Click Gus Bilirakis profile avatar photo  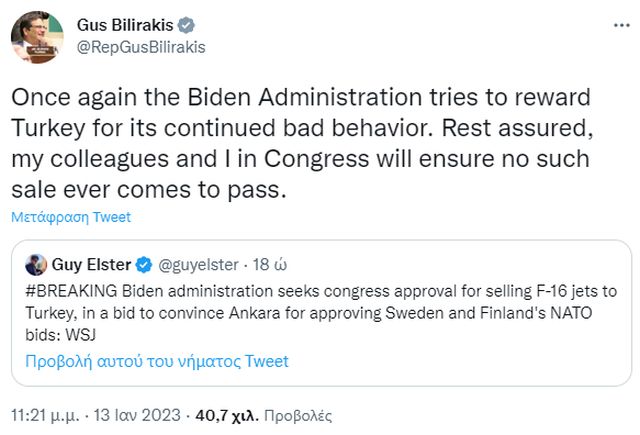37,35
